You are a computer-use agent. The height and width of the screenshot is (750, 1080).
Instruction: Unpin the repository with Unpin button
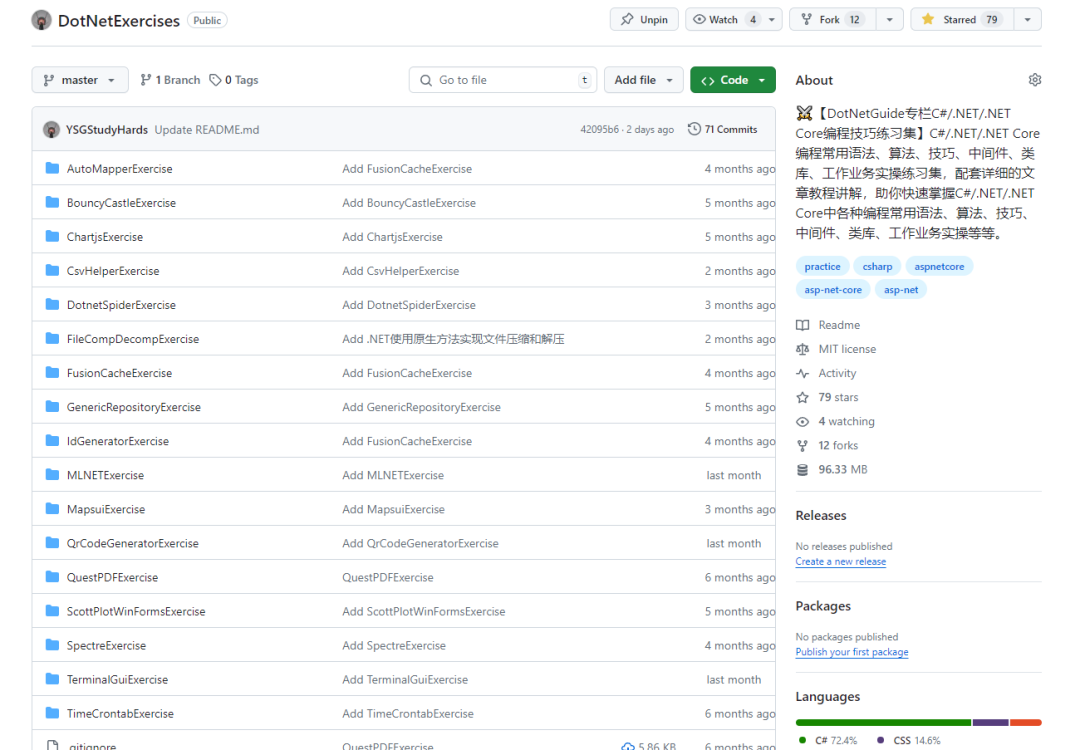[x=644, y=19]
